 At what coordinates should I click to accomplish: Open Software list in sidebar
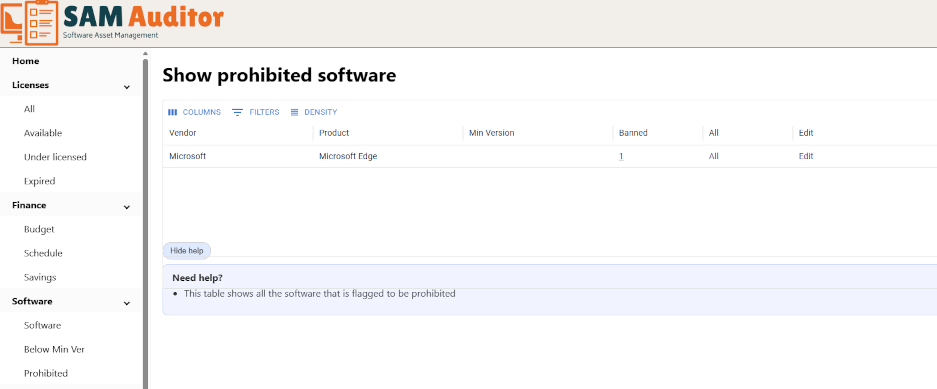(42, 325)
